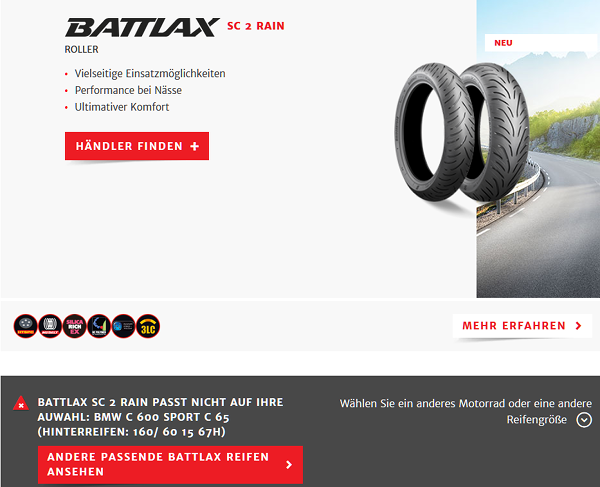
Task: Click the Monobelt technology badge
Action: 50,326
